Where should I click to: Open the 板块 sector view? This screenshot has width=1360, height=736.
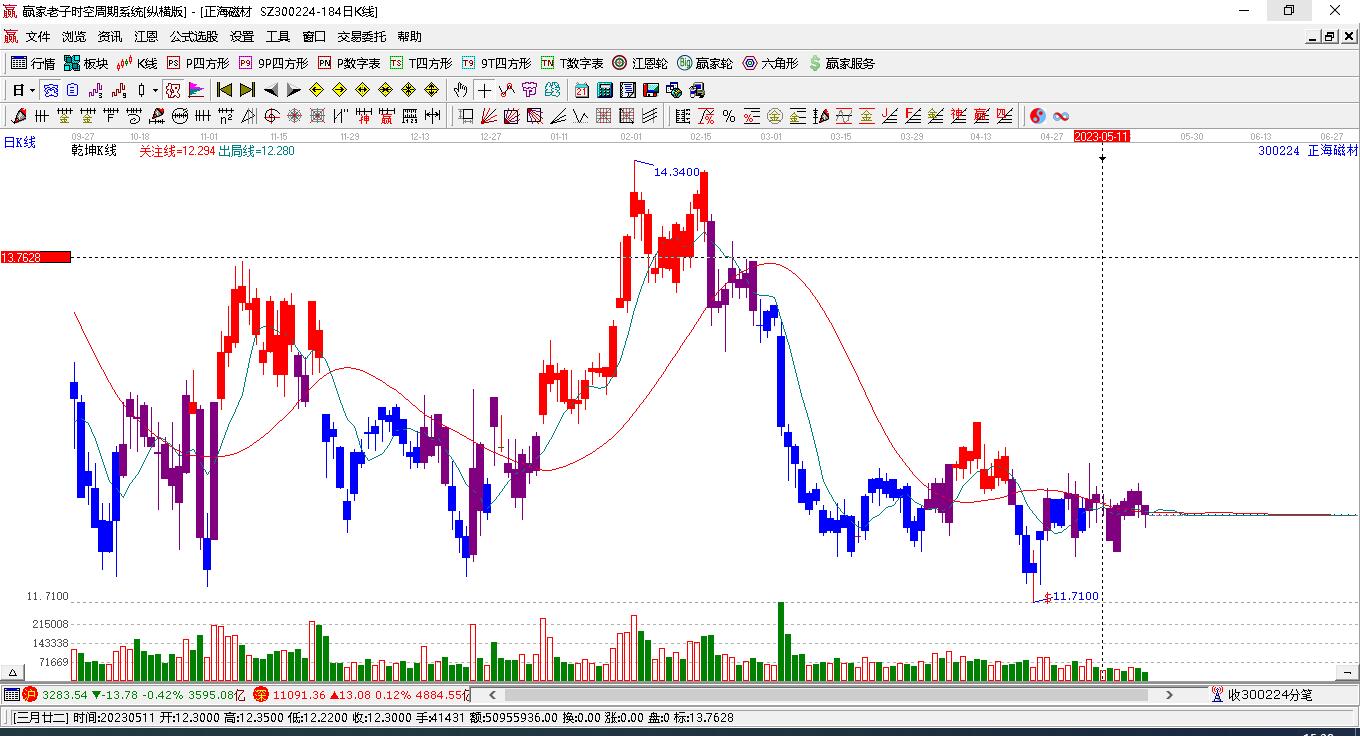click(x=86, y=63)
